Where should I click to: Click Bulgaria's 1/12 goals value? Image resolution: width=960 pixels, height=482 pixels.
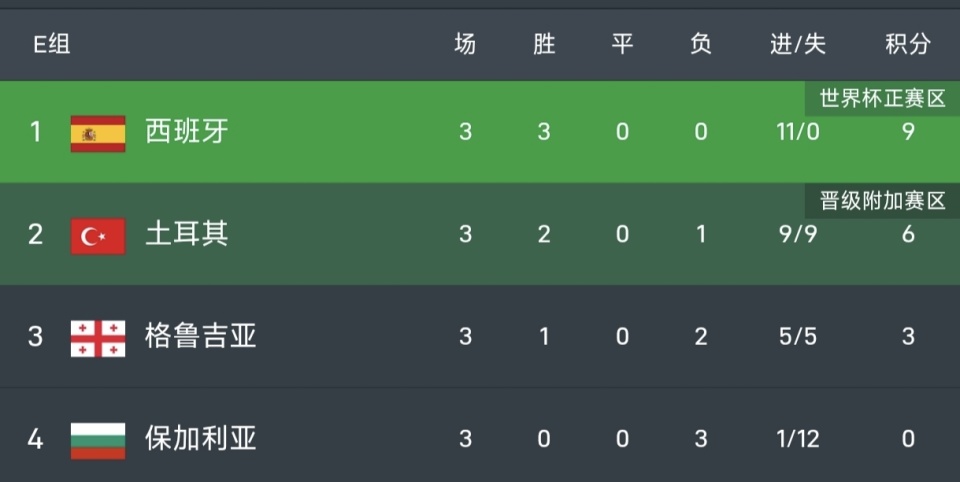(x=798, y=439)
